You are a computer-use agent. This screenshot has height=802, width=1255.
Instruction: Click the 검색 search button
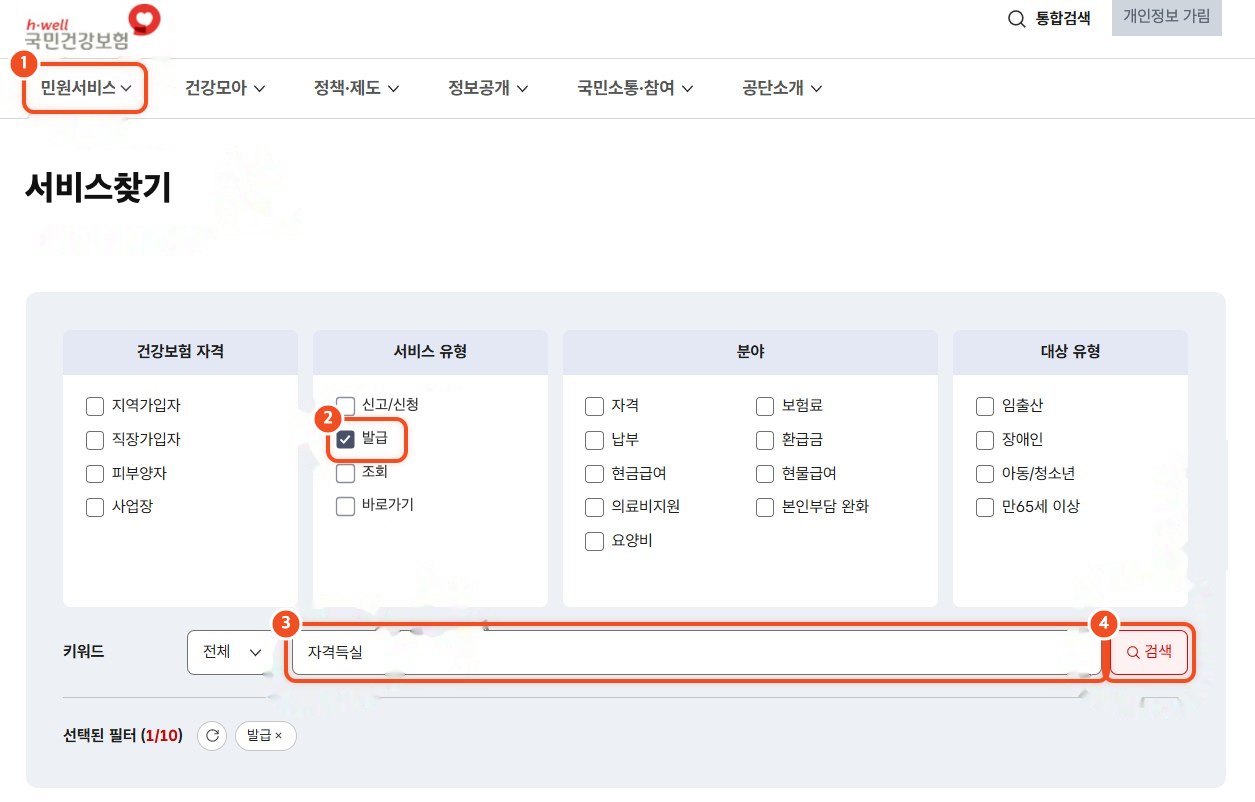[1150, 652]
